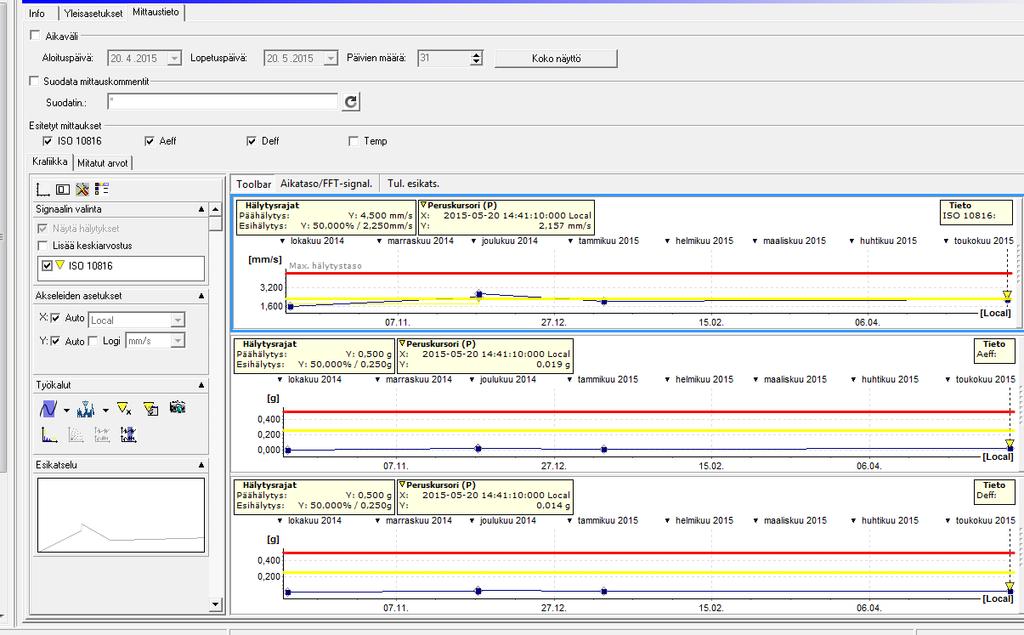Select the Mittaustieto tab
This screenshot has height=635, width=1024.
tap(155, 12)
